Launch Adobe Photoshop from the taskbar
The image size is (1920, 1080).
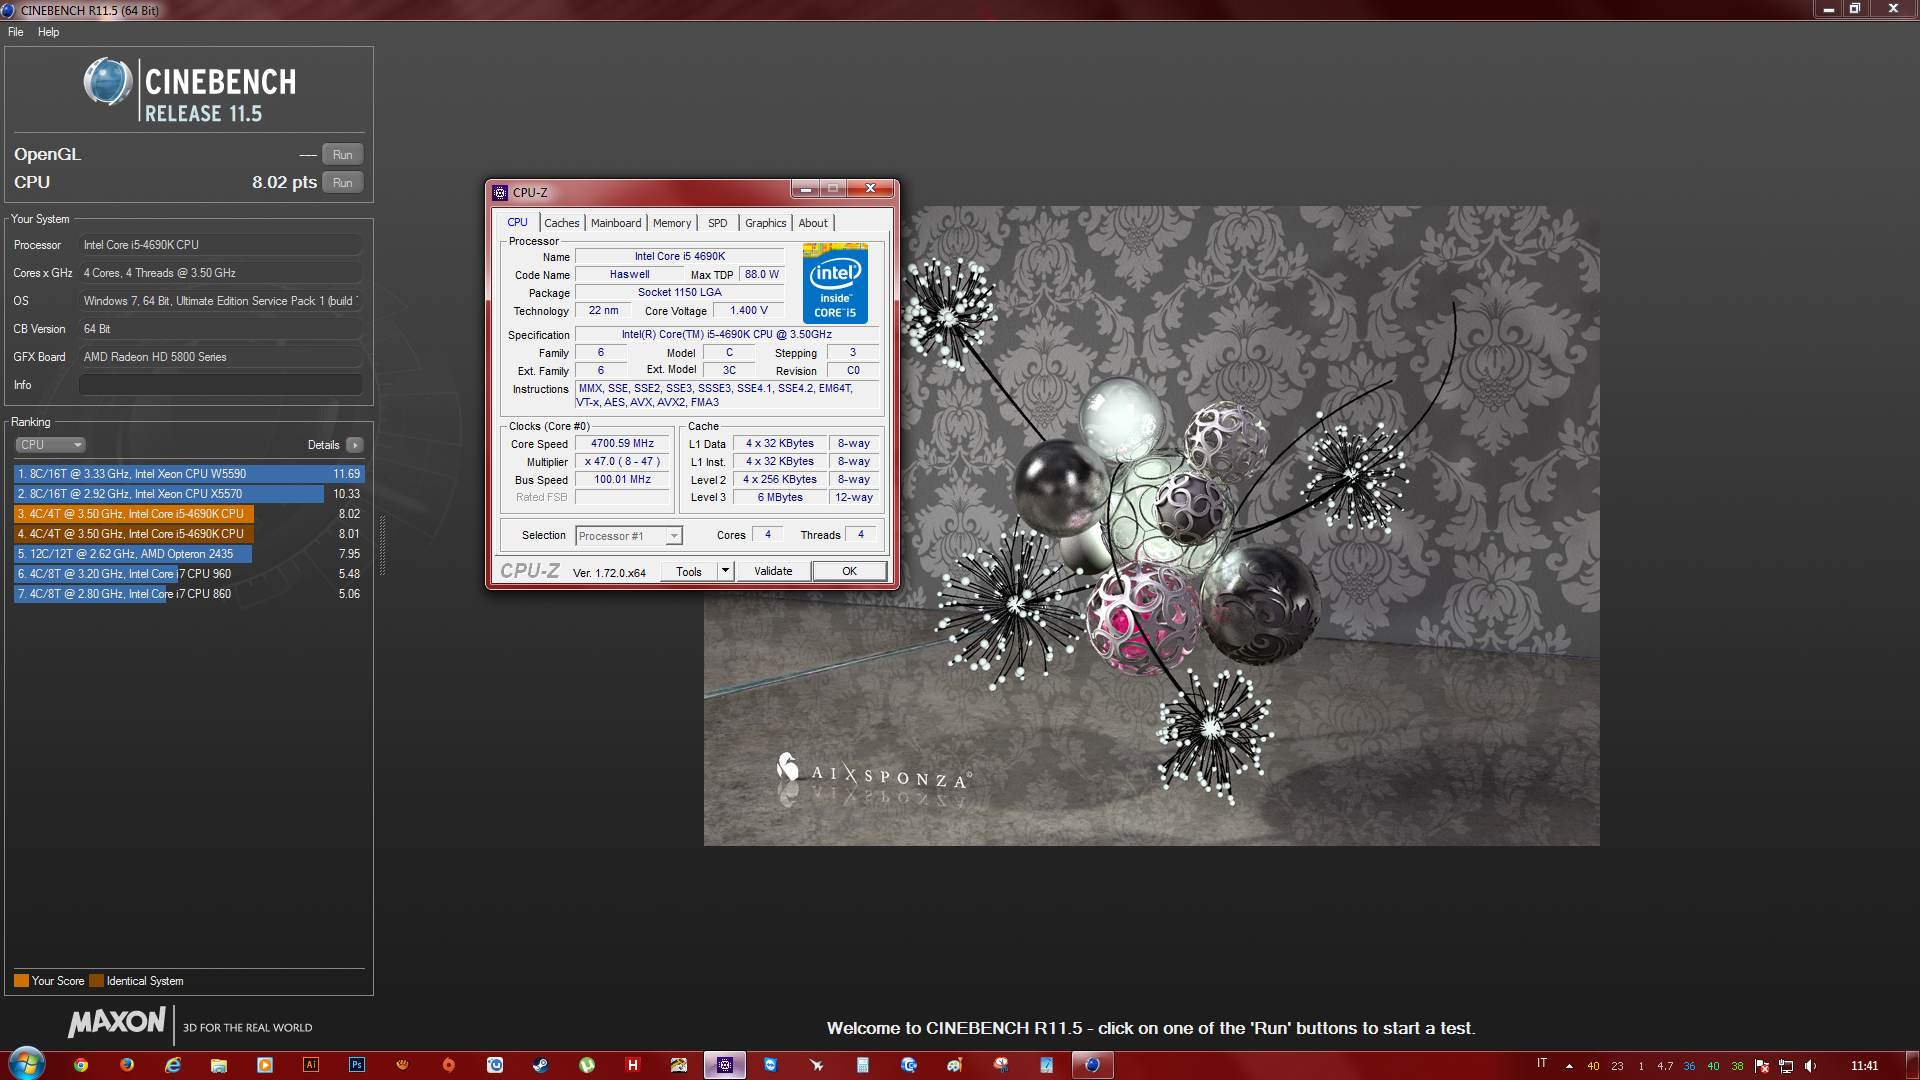(x=357, y=1065)
